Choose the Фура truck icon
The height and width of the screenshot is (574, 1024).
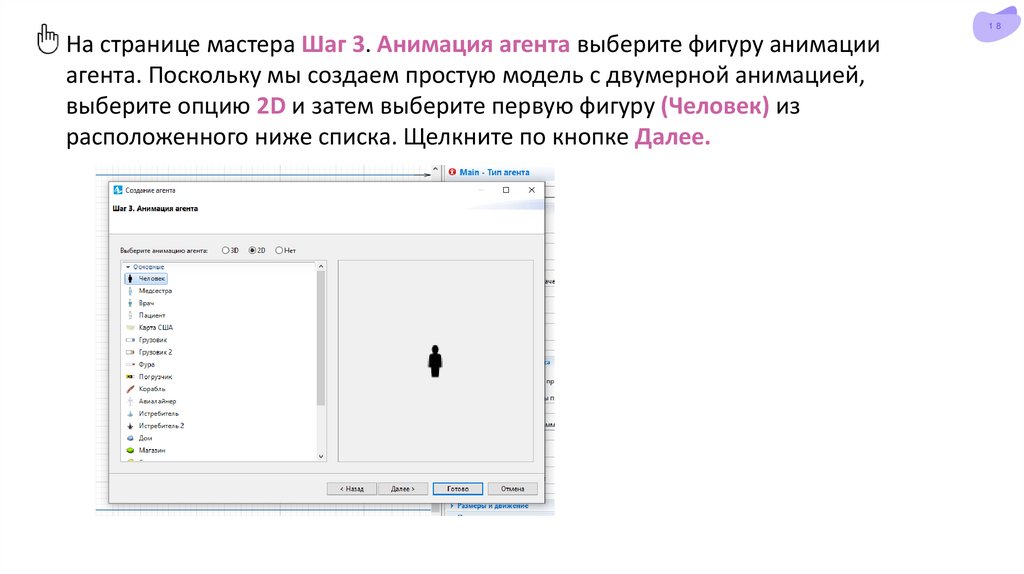pyautogui.click(x=130, y=364)
